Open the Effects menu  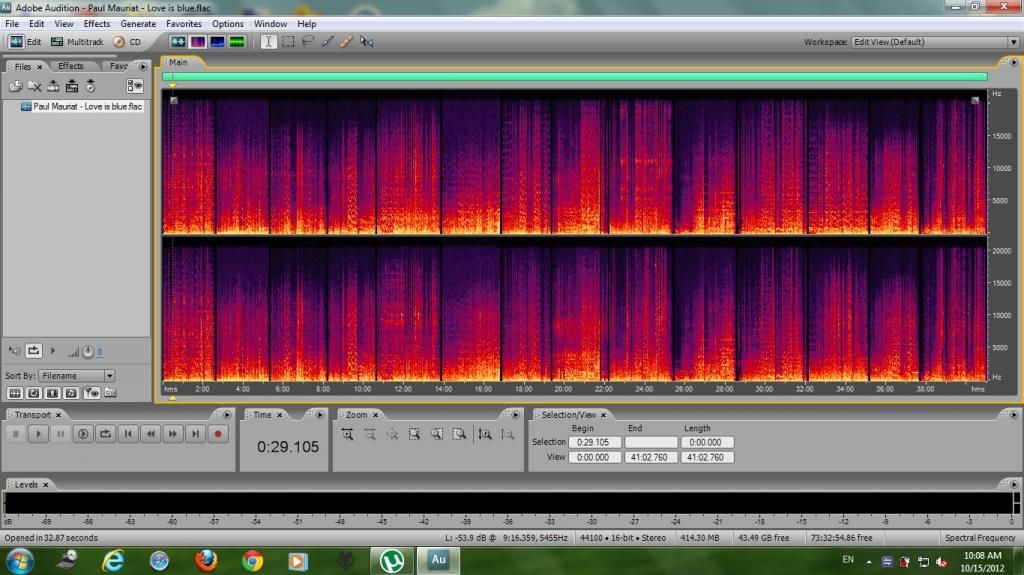(x=97, y=24)
